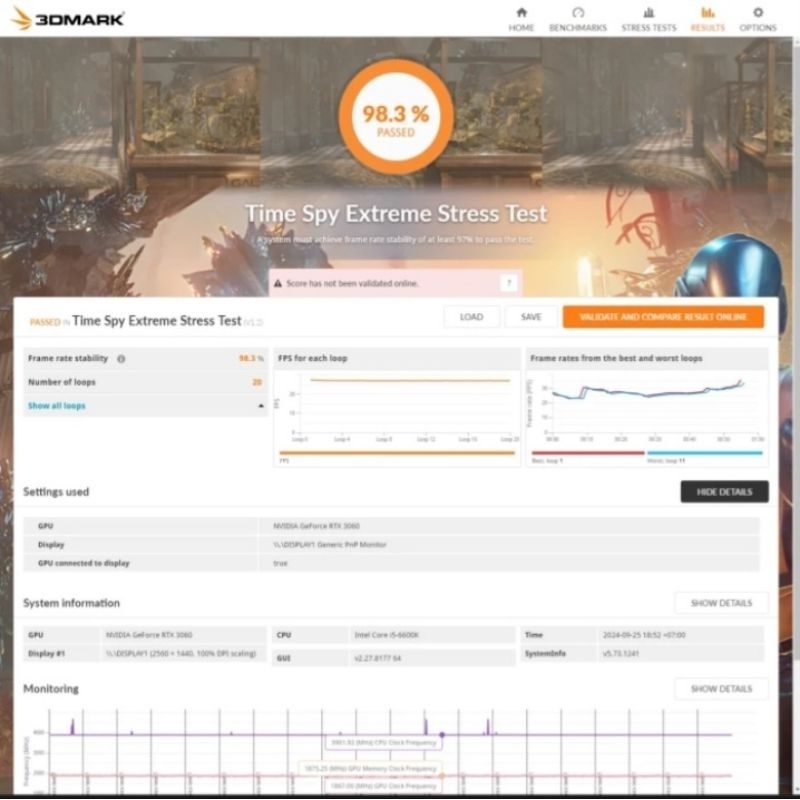Click the 'true' value in Settings used

coord(280,563)
